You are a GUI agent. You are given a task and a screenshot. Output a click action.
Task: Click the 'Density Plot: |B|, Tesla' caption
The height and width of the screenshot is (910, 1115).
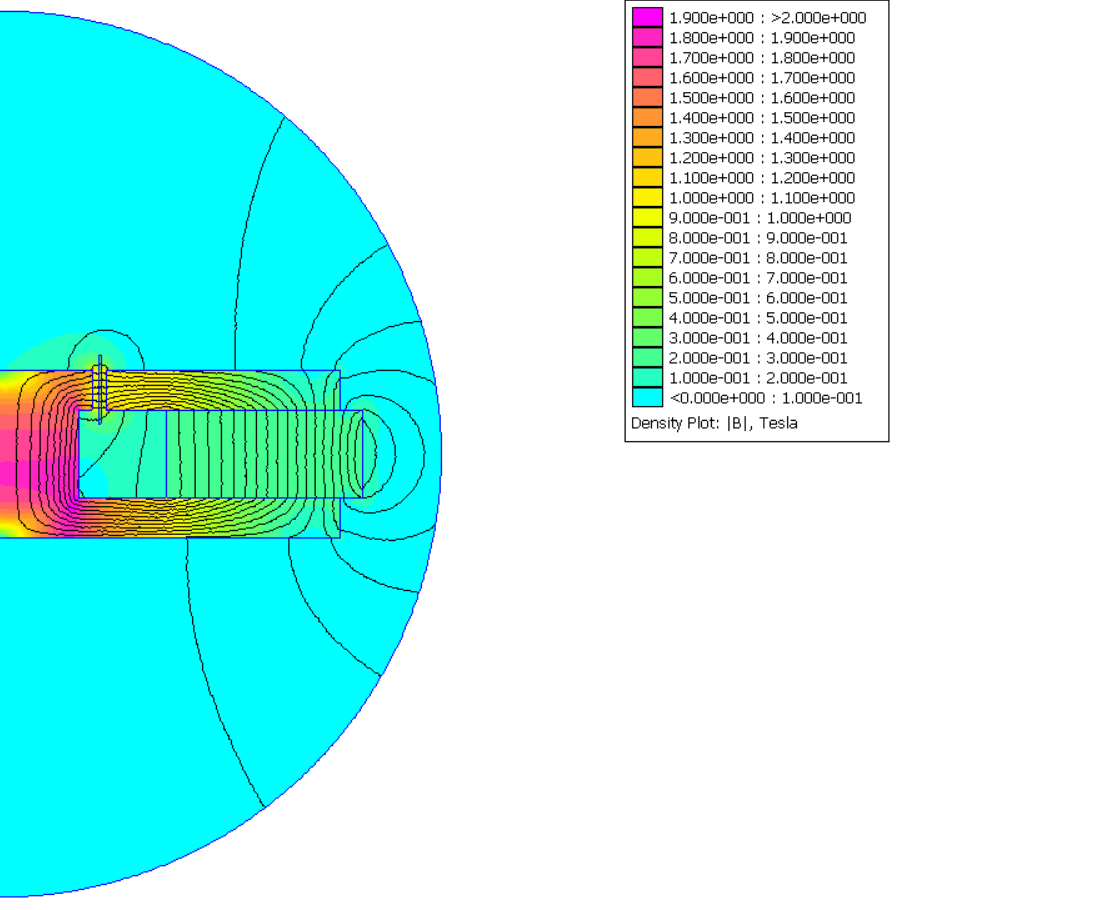[x=714, y=424]
